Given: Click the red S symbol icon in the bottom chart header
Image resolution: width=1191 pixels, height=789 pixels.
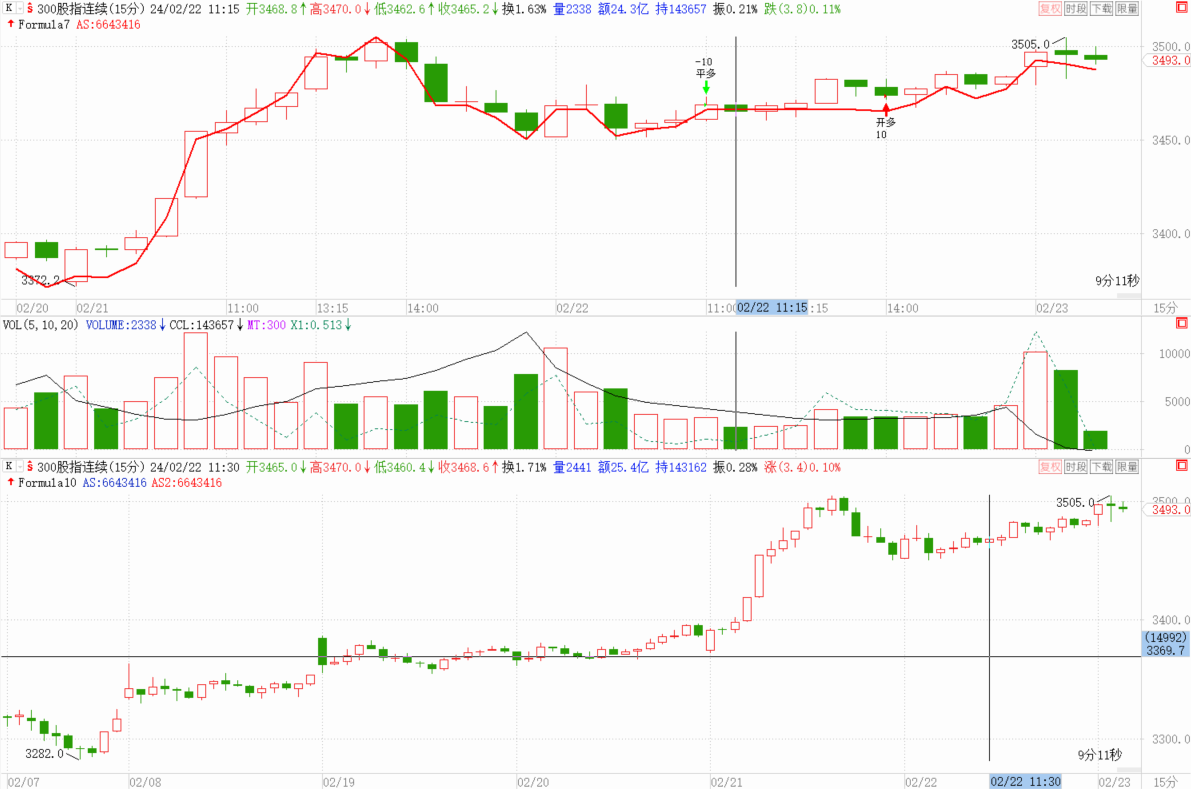Looking at the screenshot, I should pyautogui.click(x=30, y=466).
